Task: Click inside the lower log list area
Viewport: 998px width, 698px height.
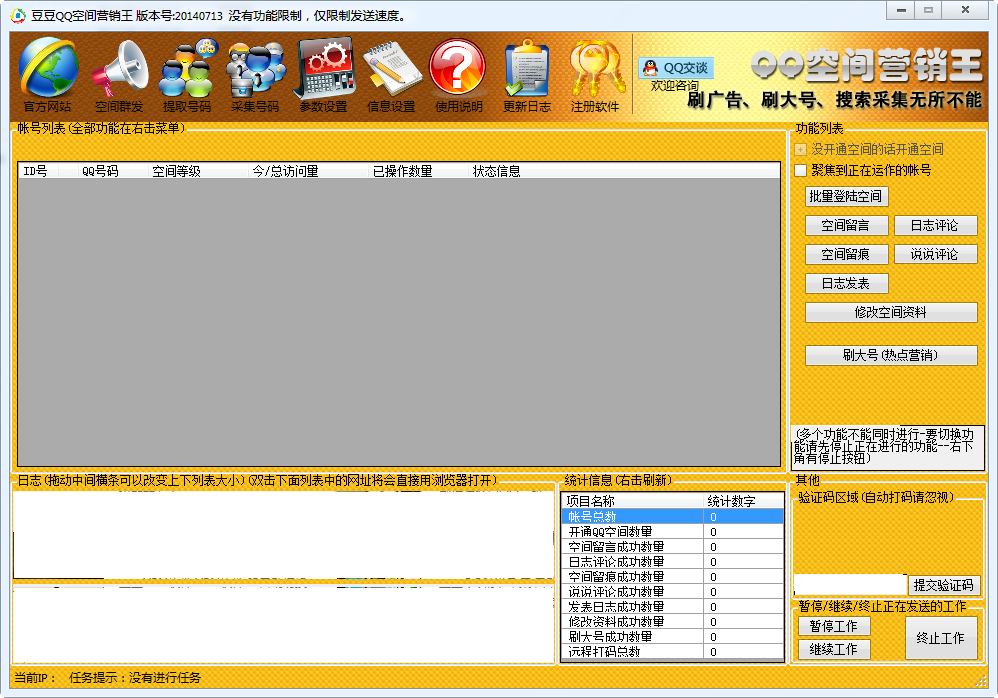Action: [283, 625]
